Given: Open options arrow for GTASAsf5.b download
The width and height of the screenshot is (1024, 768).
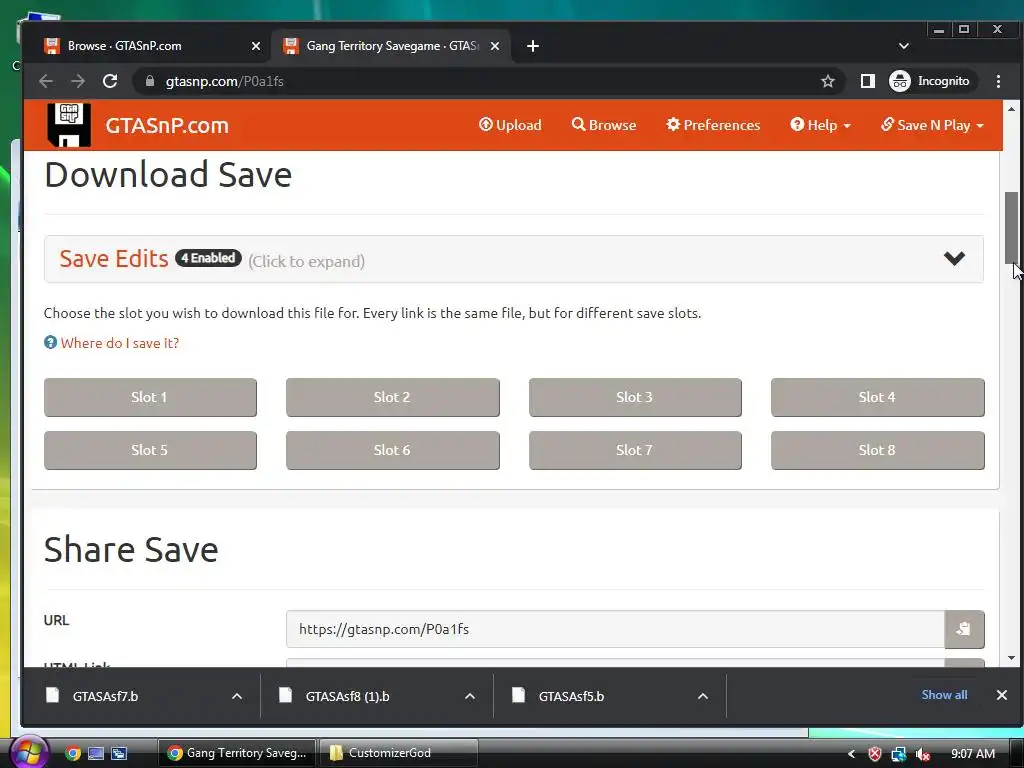Looking at the screenshot, I should coord(703,696).
